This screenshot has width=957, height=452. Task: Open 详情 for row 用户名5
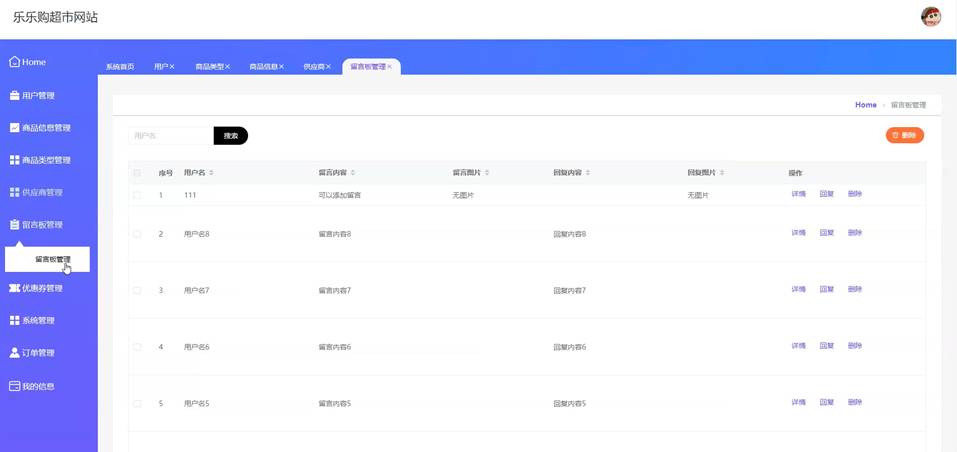[x=798, y=402]
